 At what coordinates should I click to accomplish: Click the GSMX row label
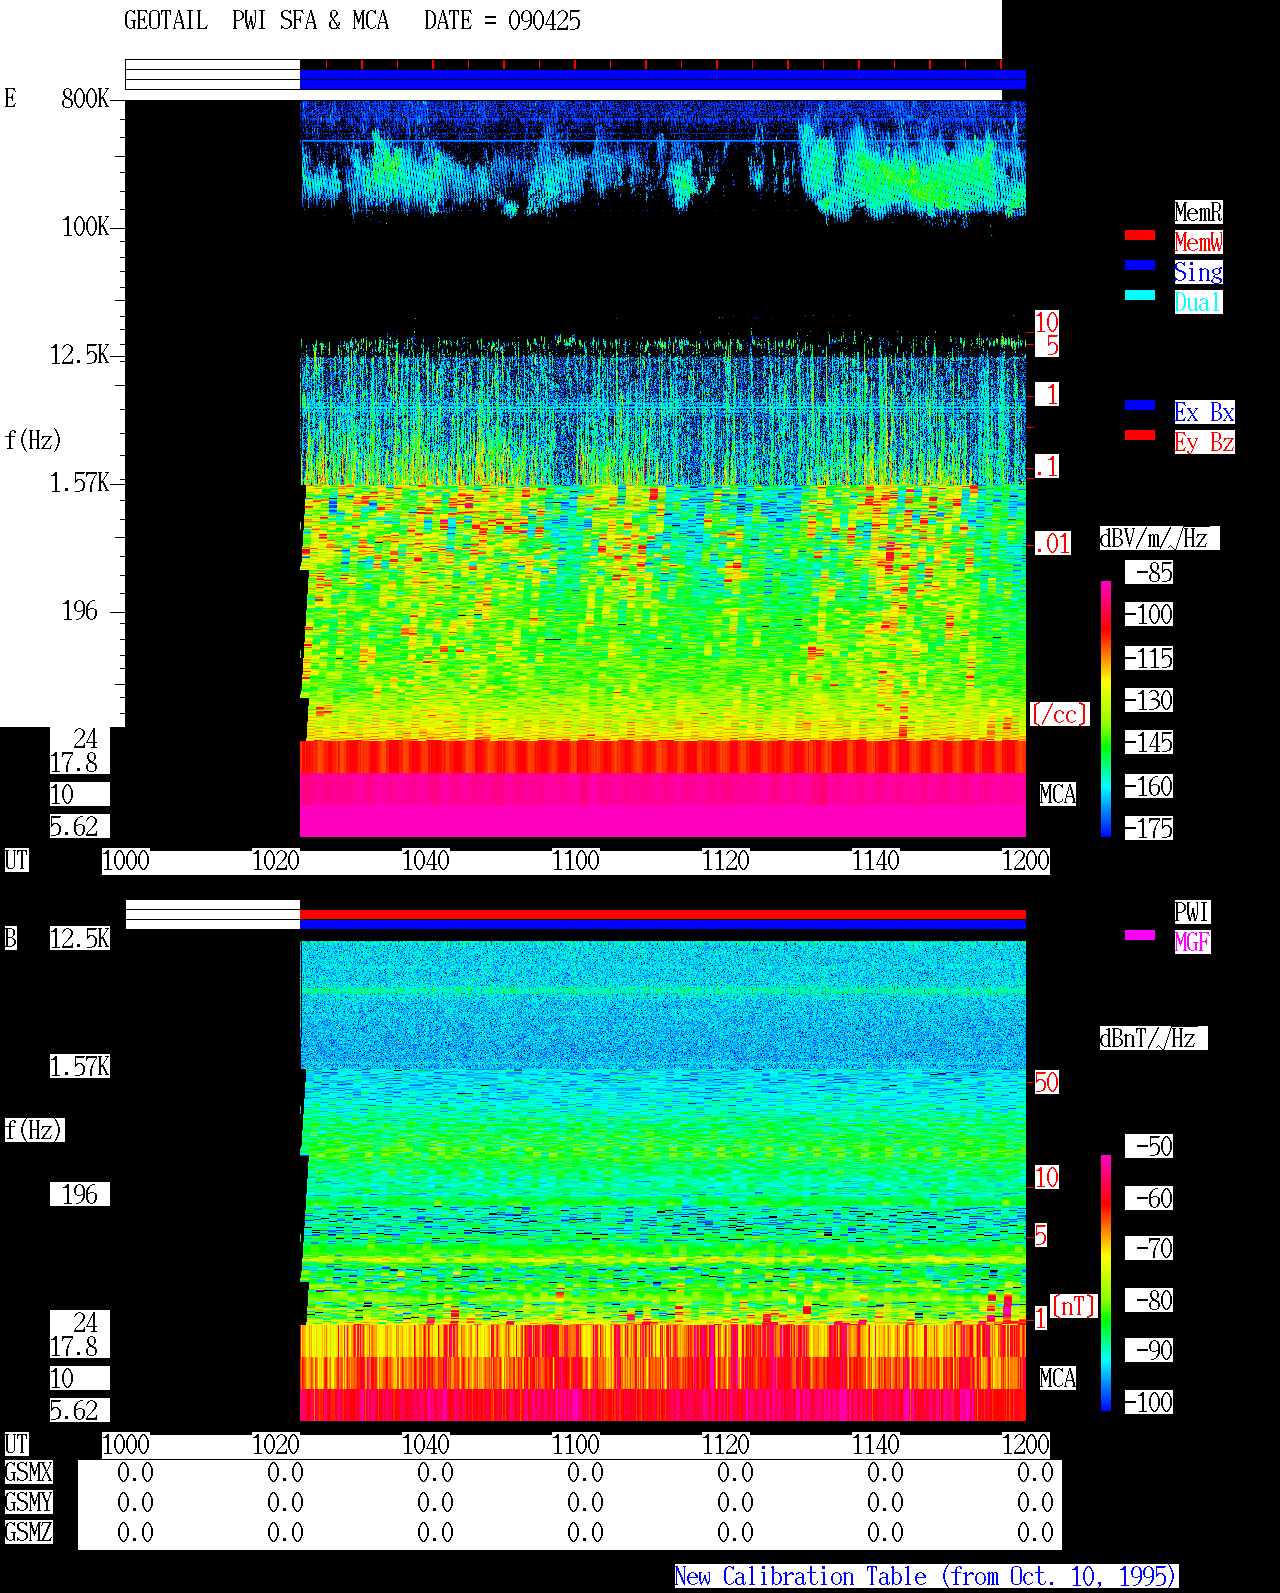point(28,1472)
